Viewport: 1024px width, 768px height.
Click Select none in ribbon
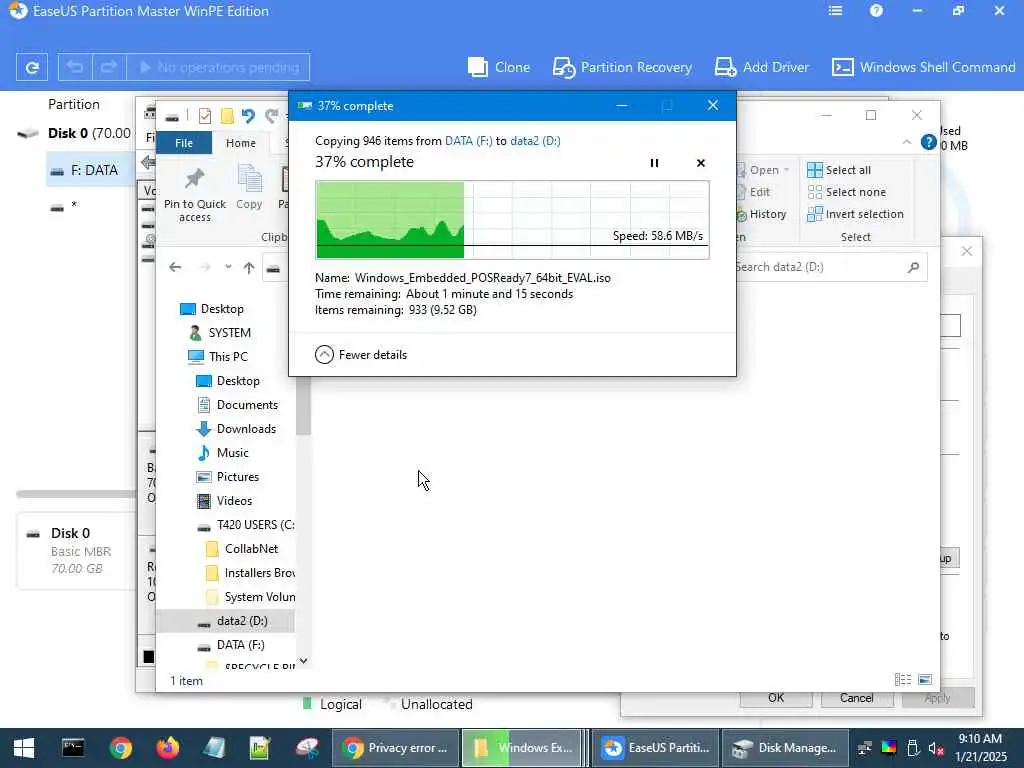coord(846,192)
